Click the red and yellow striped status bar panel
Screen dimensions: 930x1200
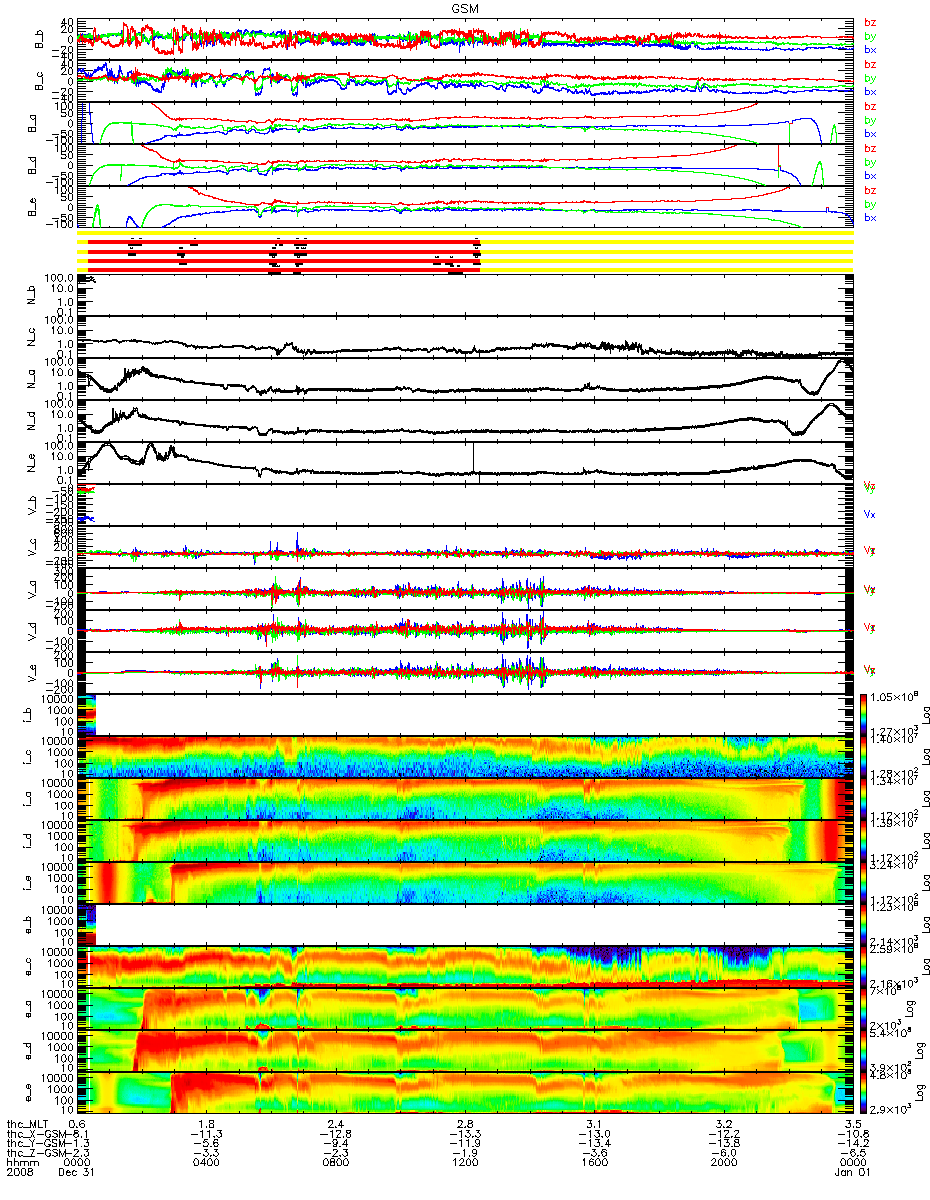pyautogui.click(x=466, y=251)
